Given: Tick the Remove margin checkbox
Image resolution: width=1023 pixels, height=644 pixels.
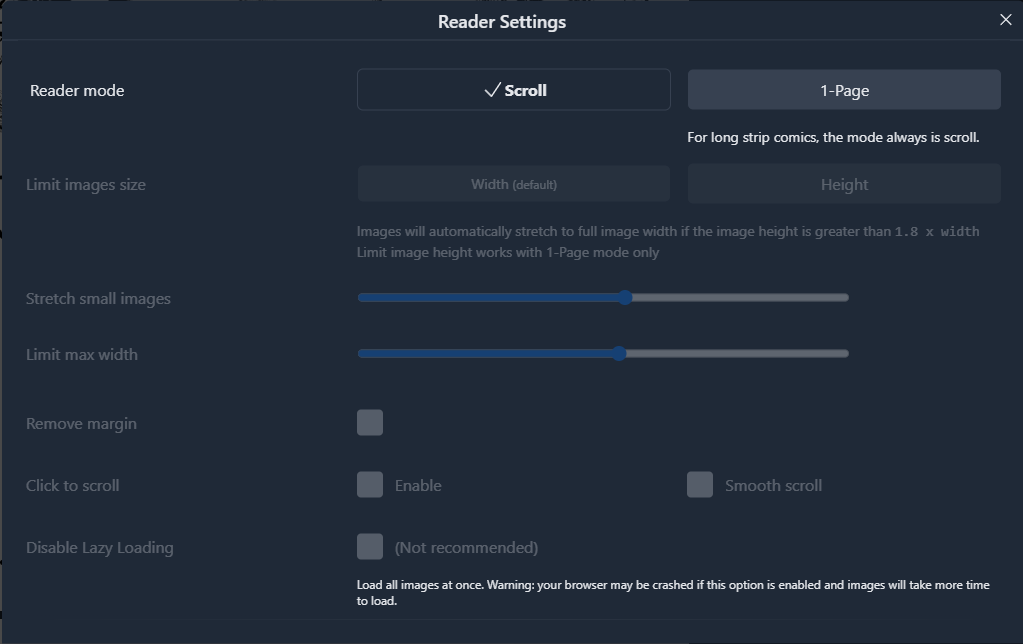Looking at the screenshot, I should point(370,423).
